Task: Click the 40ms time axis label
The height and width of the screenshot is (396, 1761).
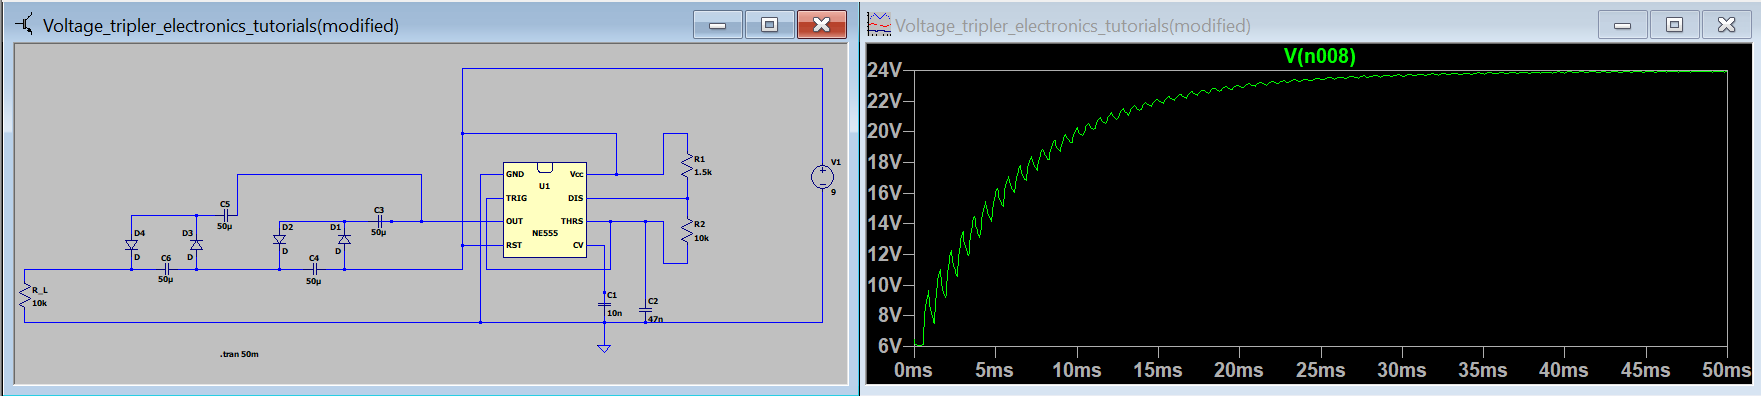Action: 1564,370
